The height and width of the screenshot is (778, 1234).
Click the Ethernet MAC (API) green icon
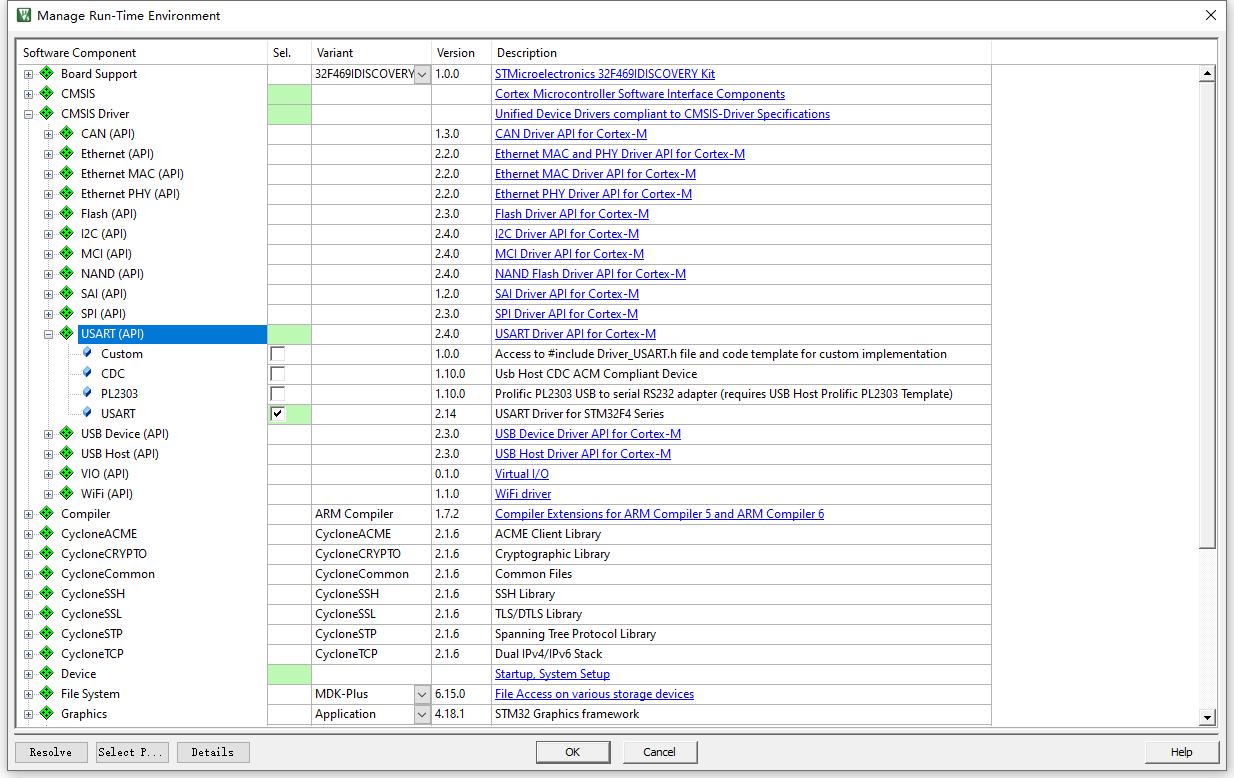point(66,174)
